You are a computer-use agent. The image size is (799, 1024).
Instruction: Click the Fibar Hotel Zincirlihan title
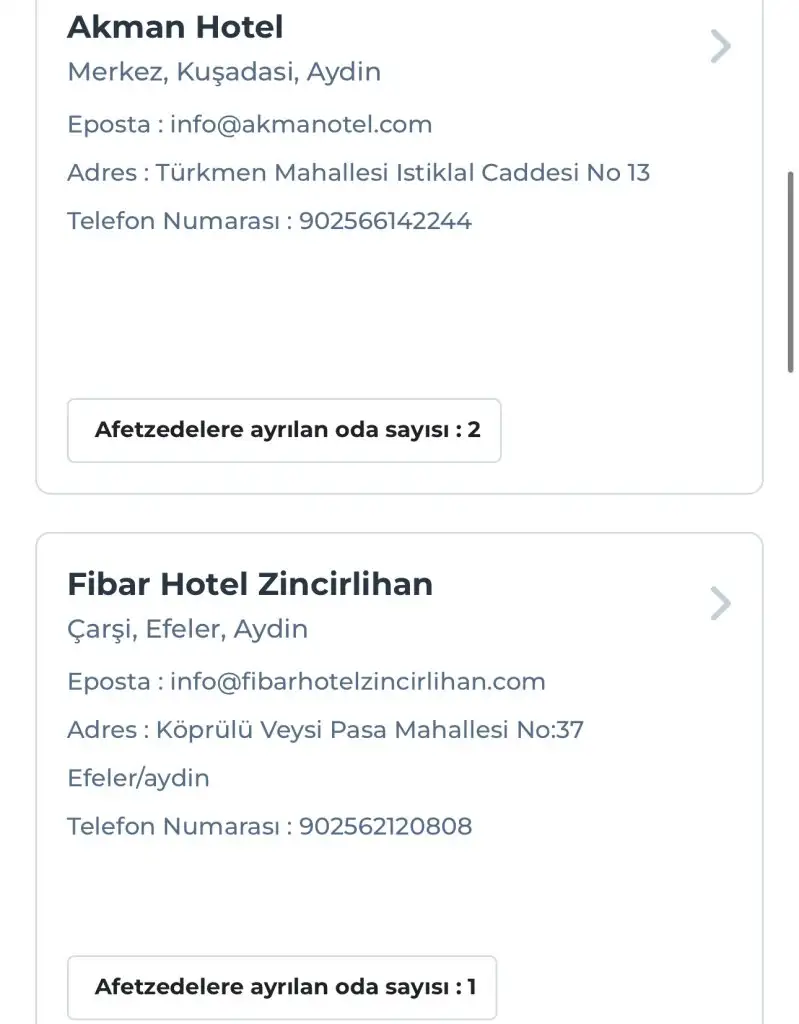point(250,584)
